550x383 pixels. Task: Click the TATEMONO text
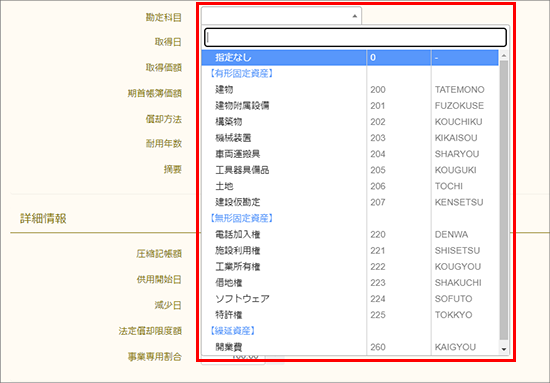460,90
